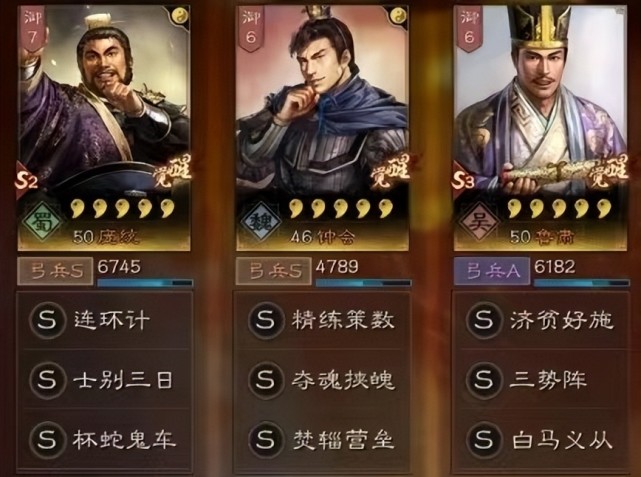Click the yin-yang icon on 钟会's card
The height and width of the screenshot is (477, 641).
click(x=397, y=16)
